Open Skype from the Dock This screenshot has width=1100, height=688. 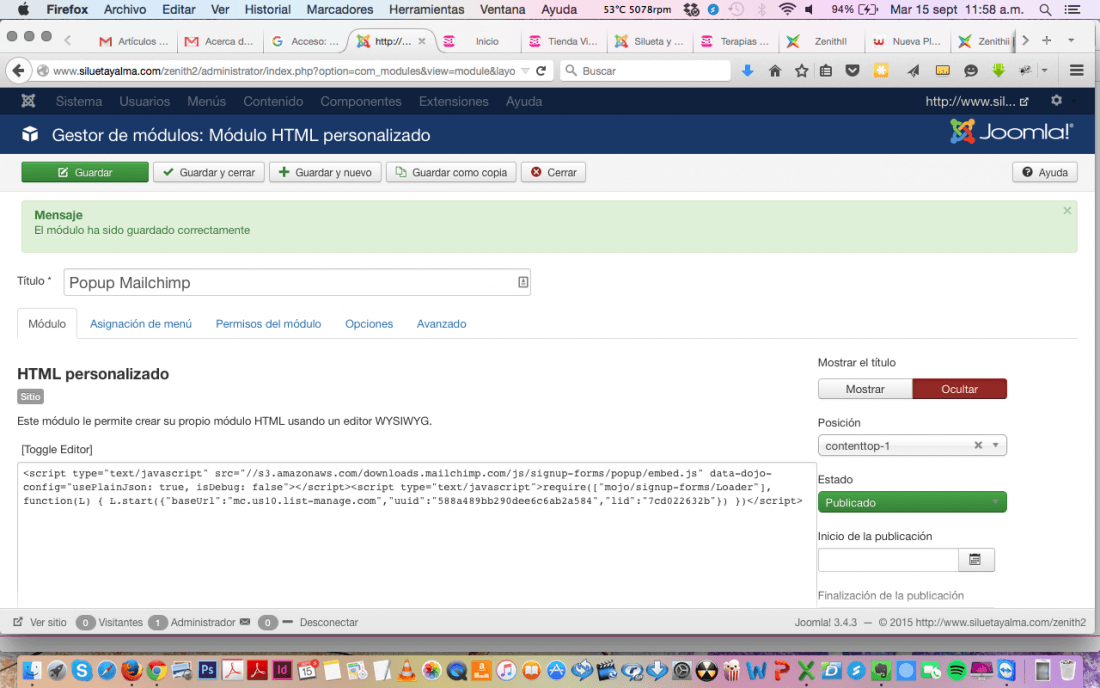coord(81,670)
